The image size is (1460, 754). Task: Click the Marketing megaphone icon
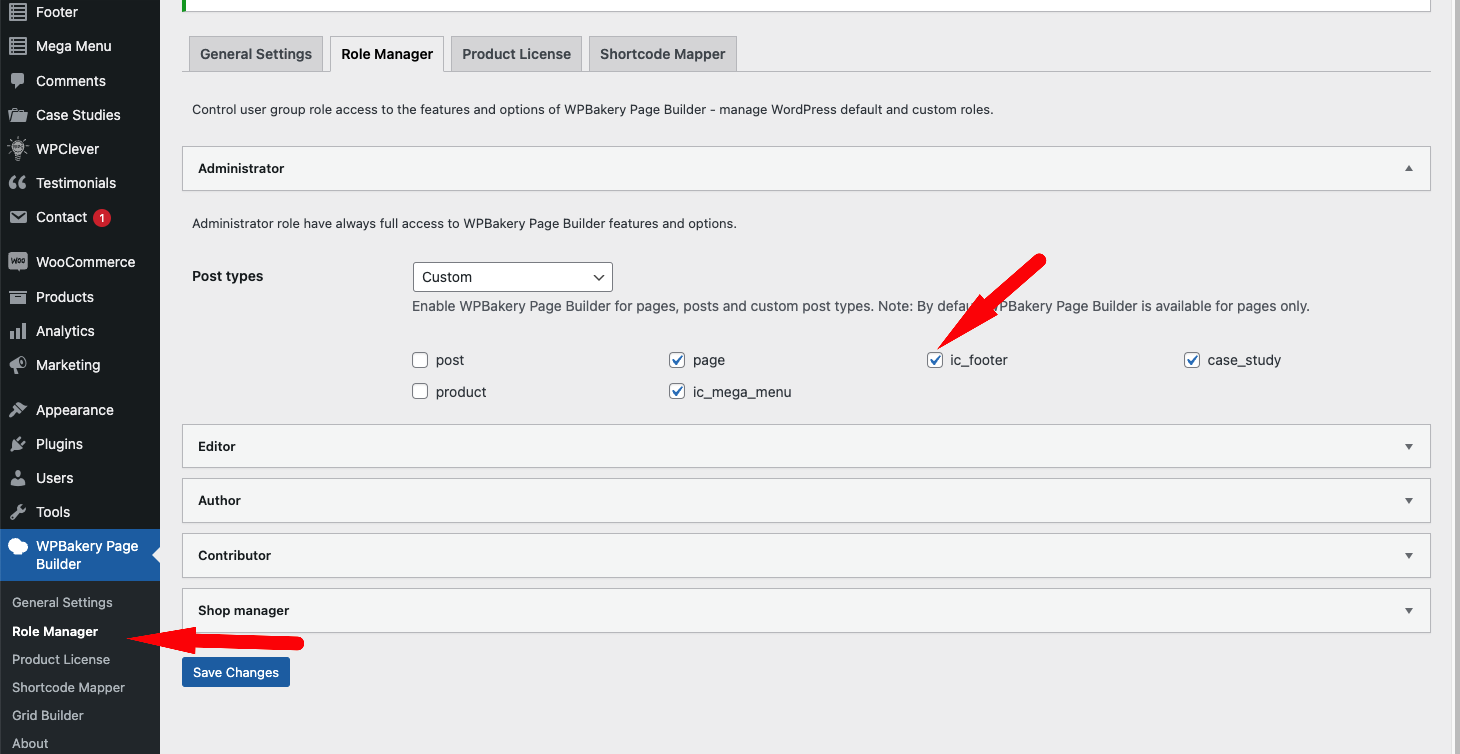[18, 365]
